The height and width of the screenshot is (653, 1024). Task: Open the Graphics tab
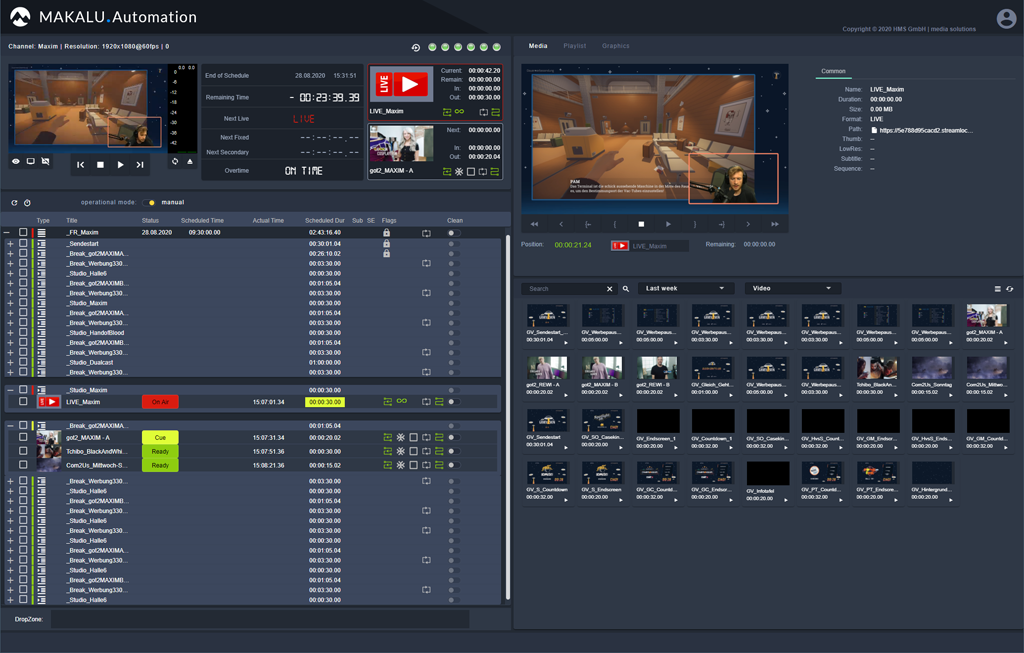[615, 46]
